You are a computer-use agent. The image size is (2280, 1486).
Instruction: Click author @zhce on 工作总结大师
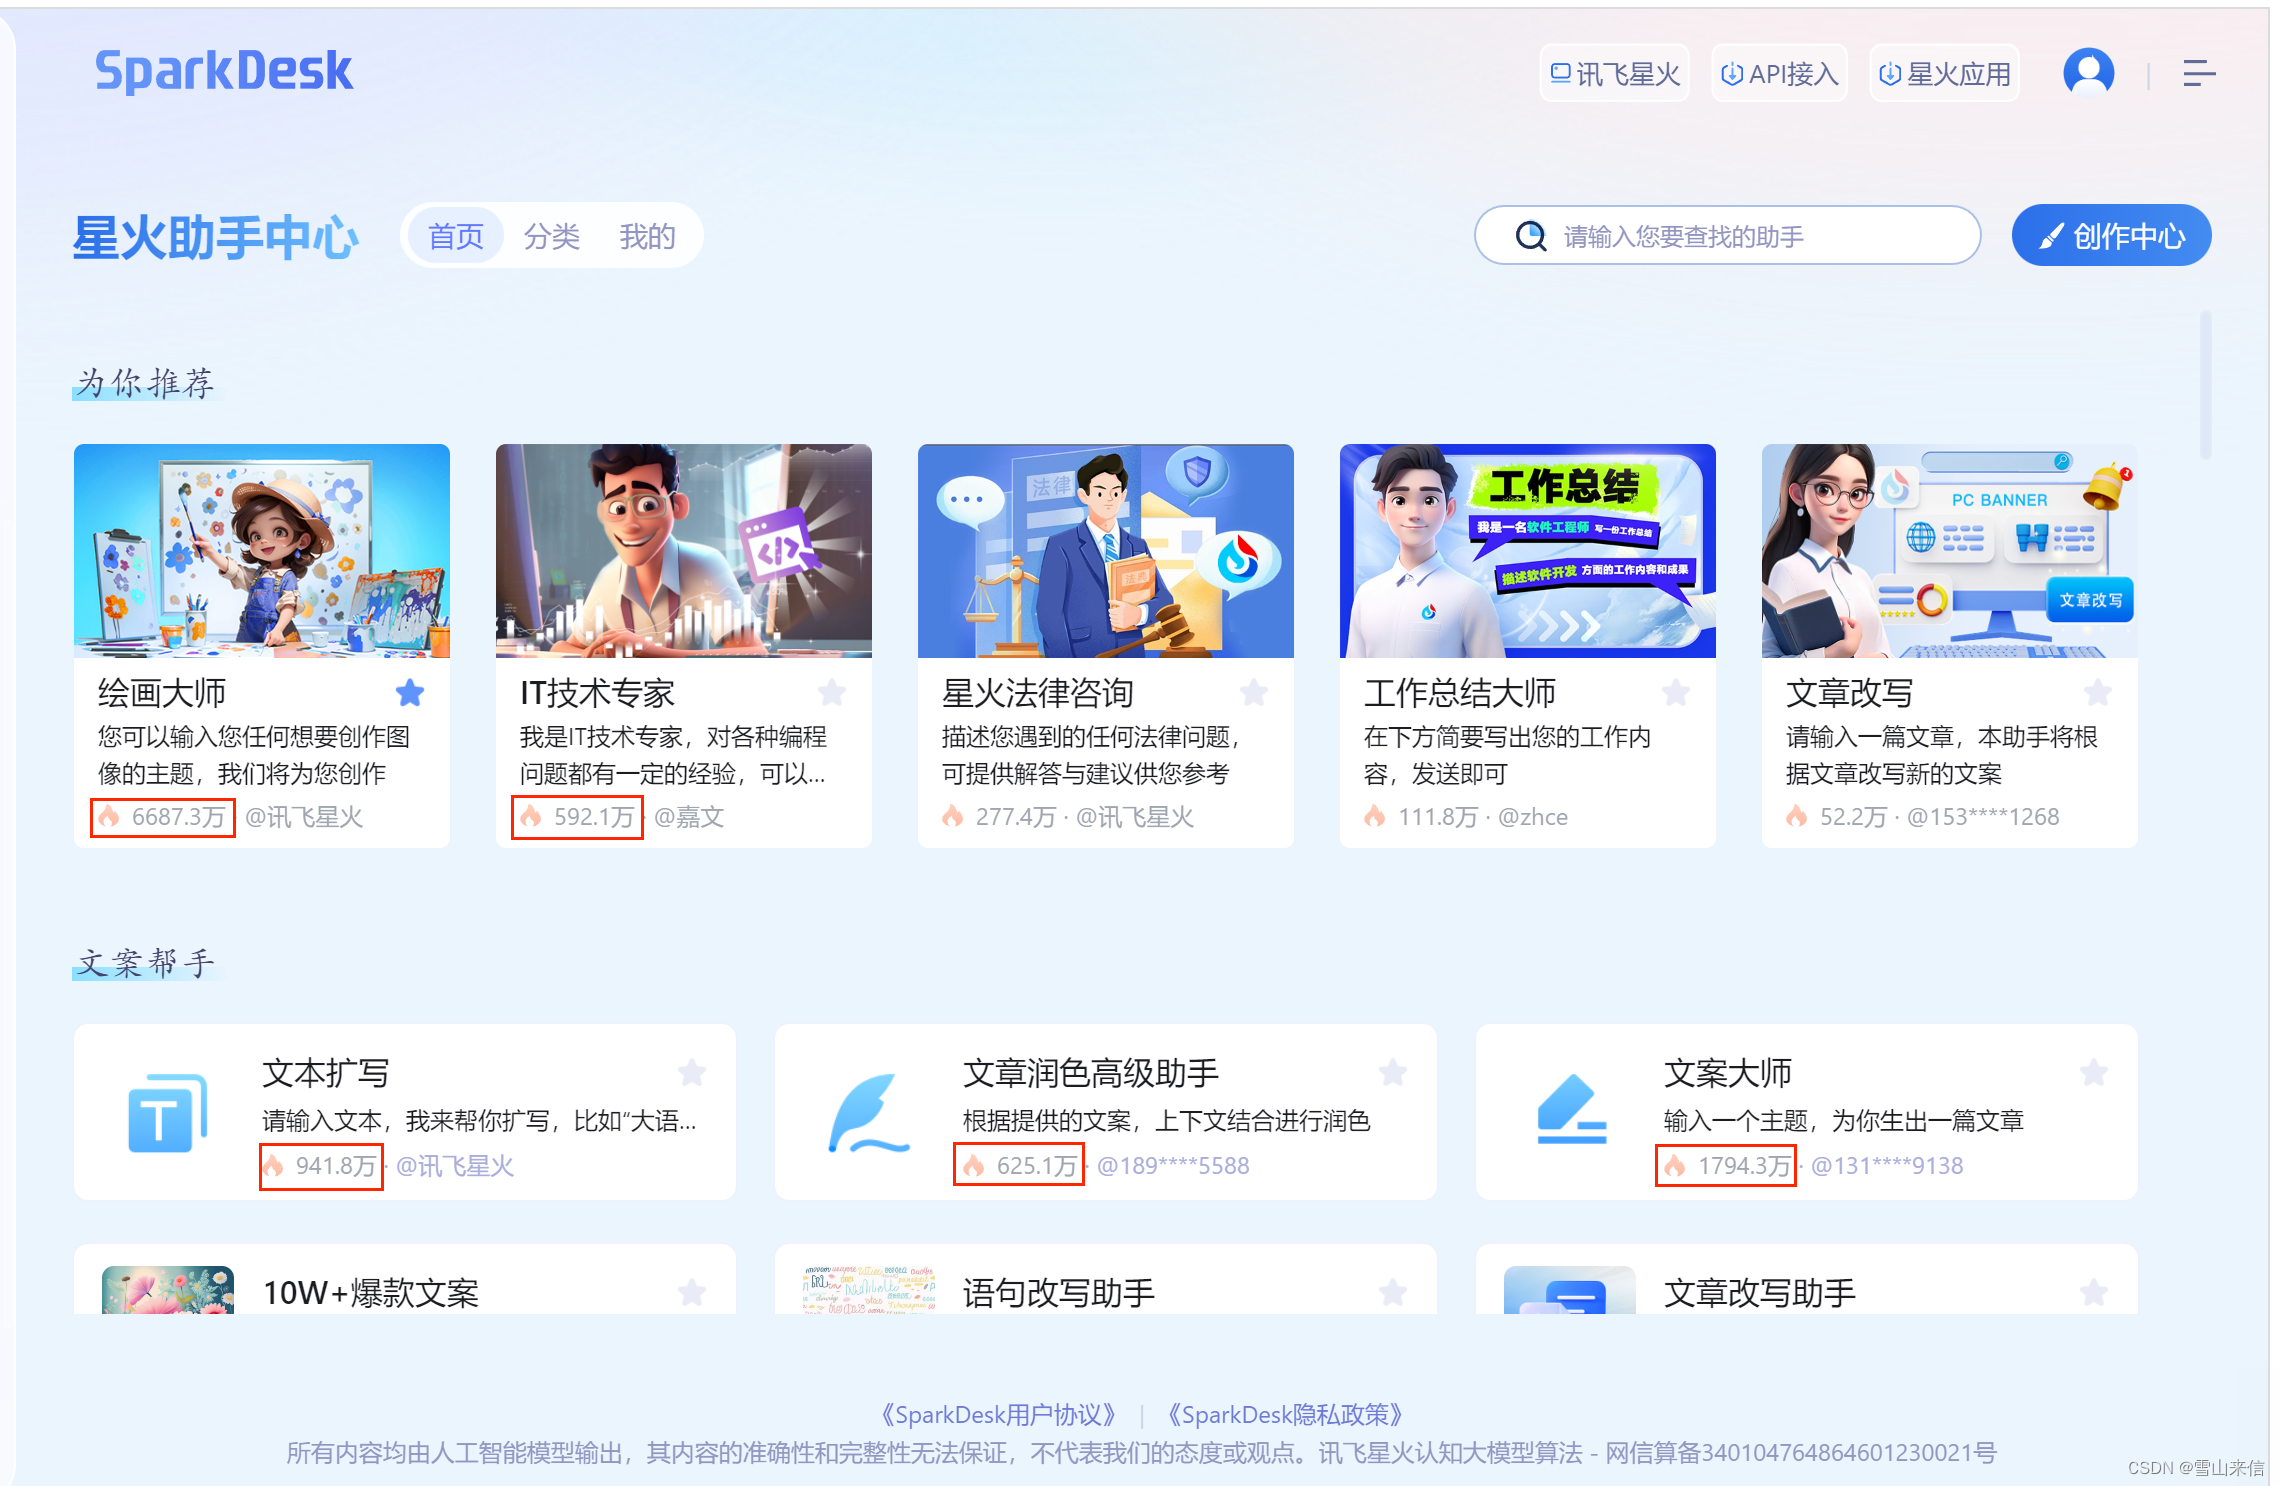point(1533,816)
